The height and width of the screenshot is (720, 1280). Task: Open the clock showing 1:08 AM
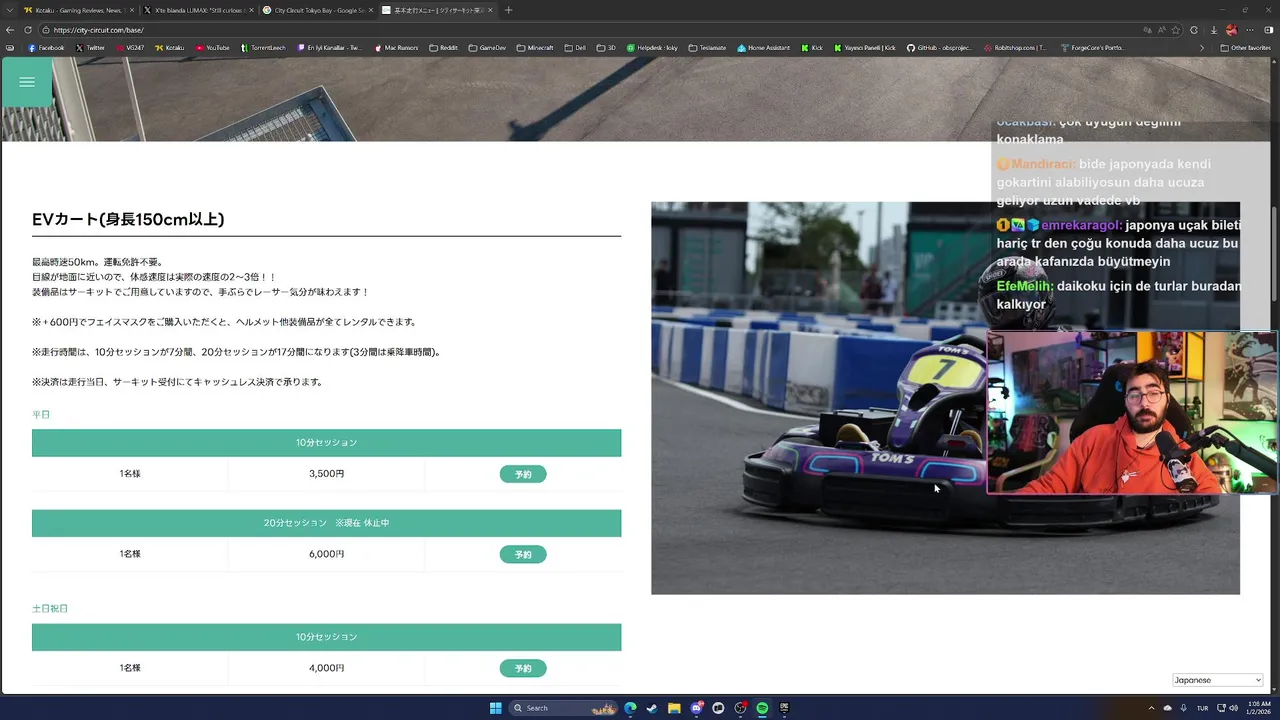[x=1257, y=708]
